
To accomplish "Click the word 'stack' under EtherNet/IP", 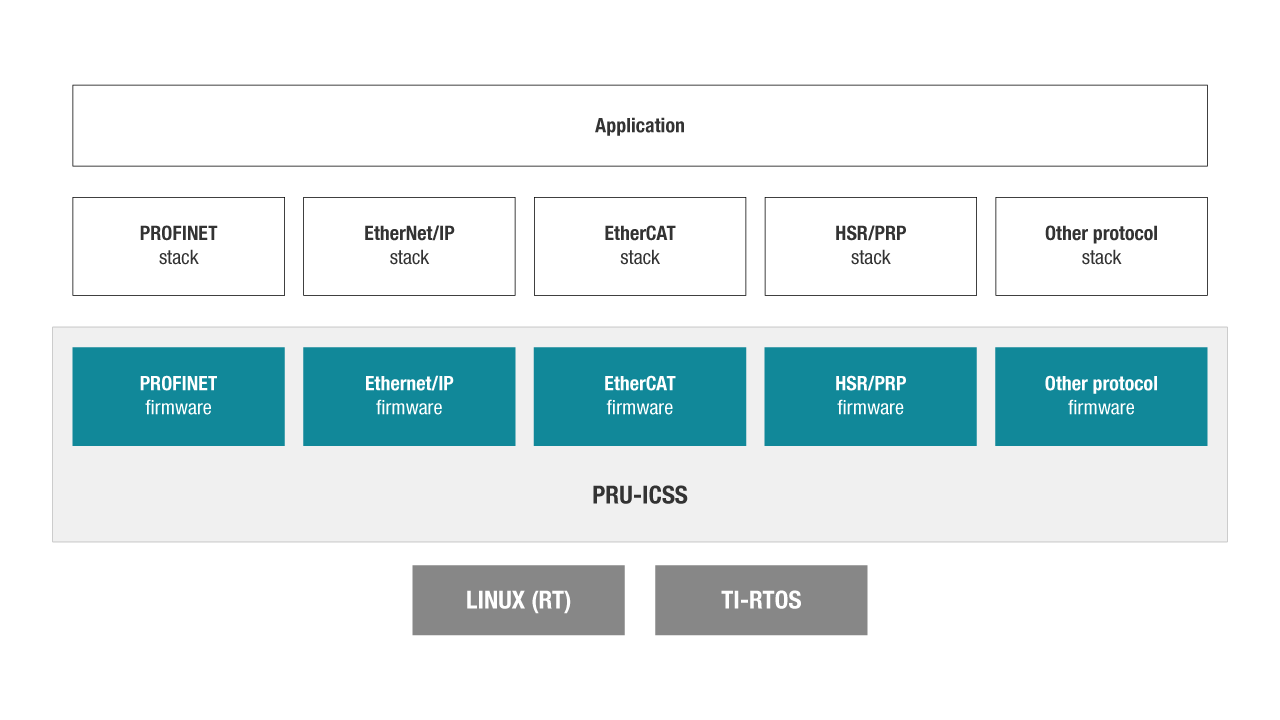I will click(x=409, y=258).
